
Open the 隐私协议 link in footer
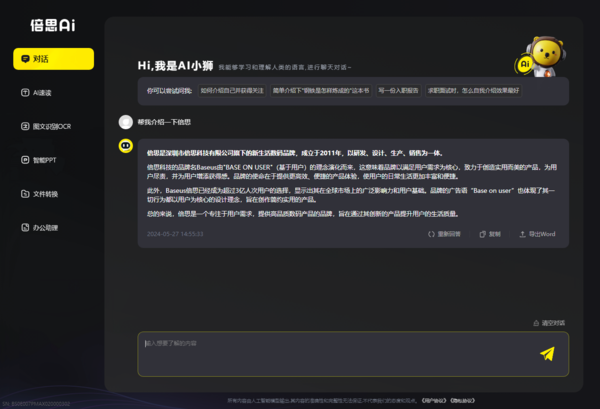(462, 401)
